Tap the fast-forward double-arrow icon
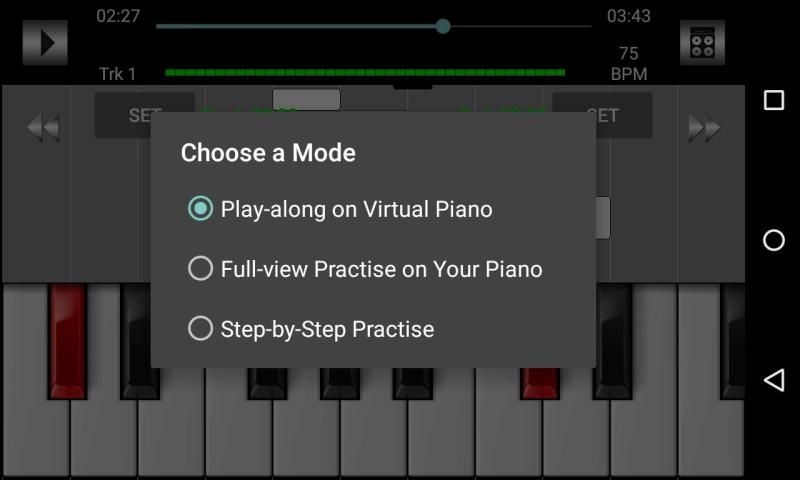Screen dimensions: 800x480 click(x=704, y=128)
